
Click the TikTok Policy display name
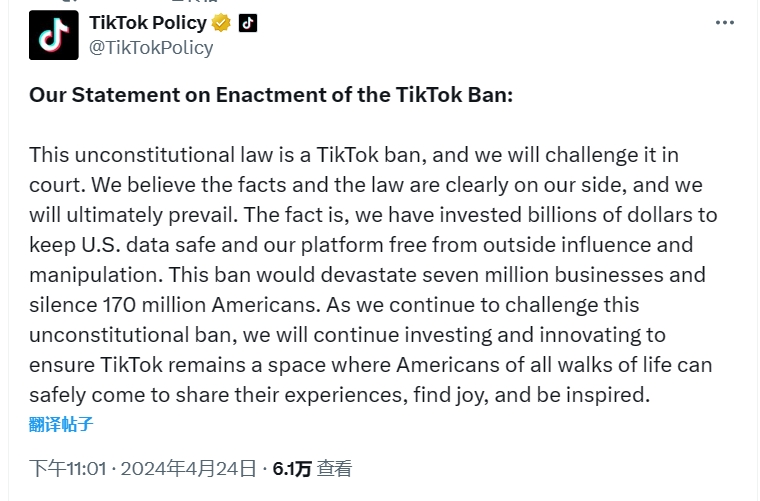tap(148, 22)
